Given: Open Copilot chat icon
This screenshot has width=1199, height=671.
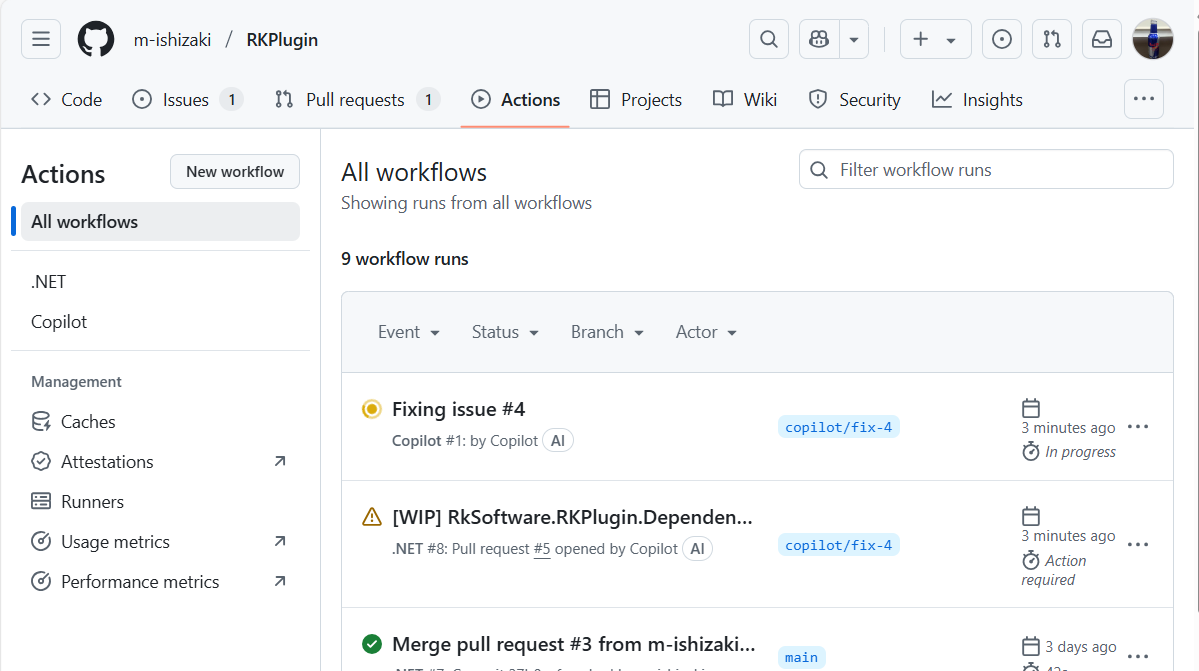Looking at the screenshot, I should tap(819, 39).
